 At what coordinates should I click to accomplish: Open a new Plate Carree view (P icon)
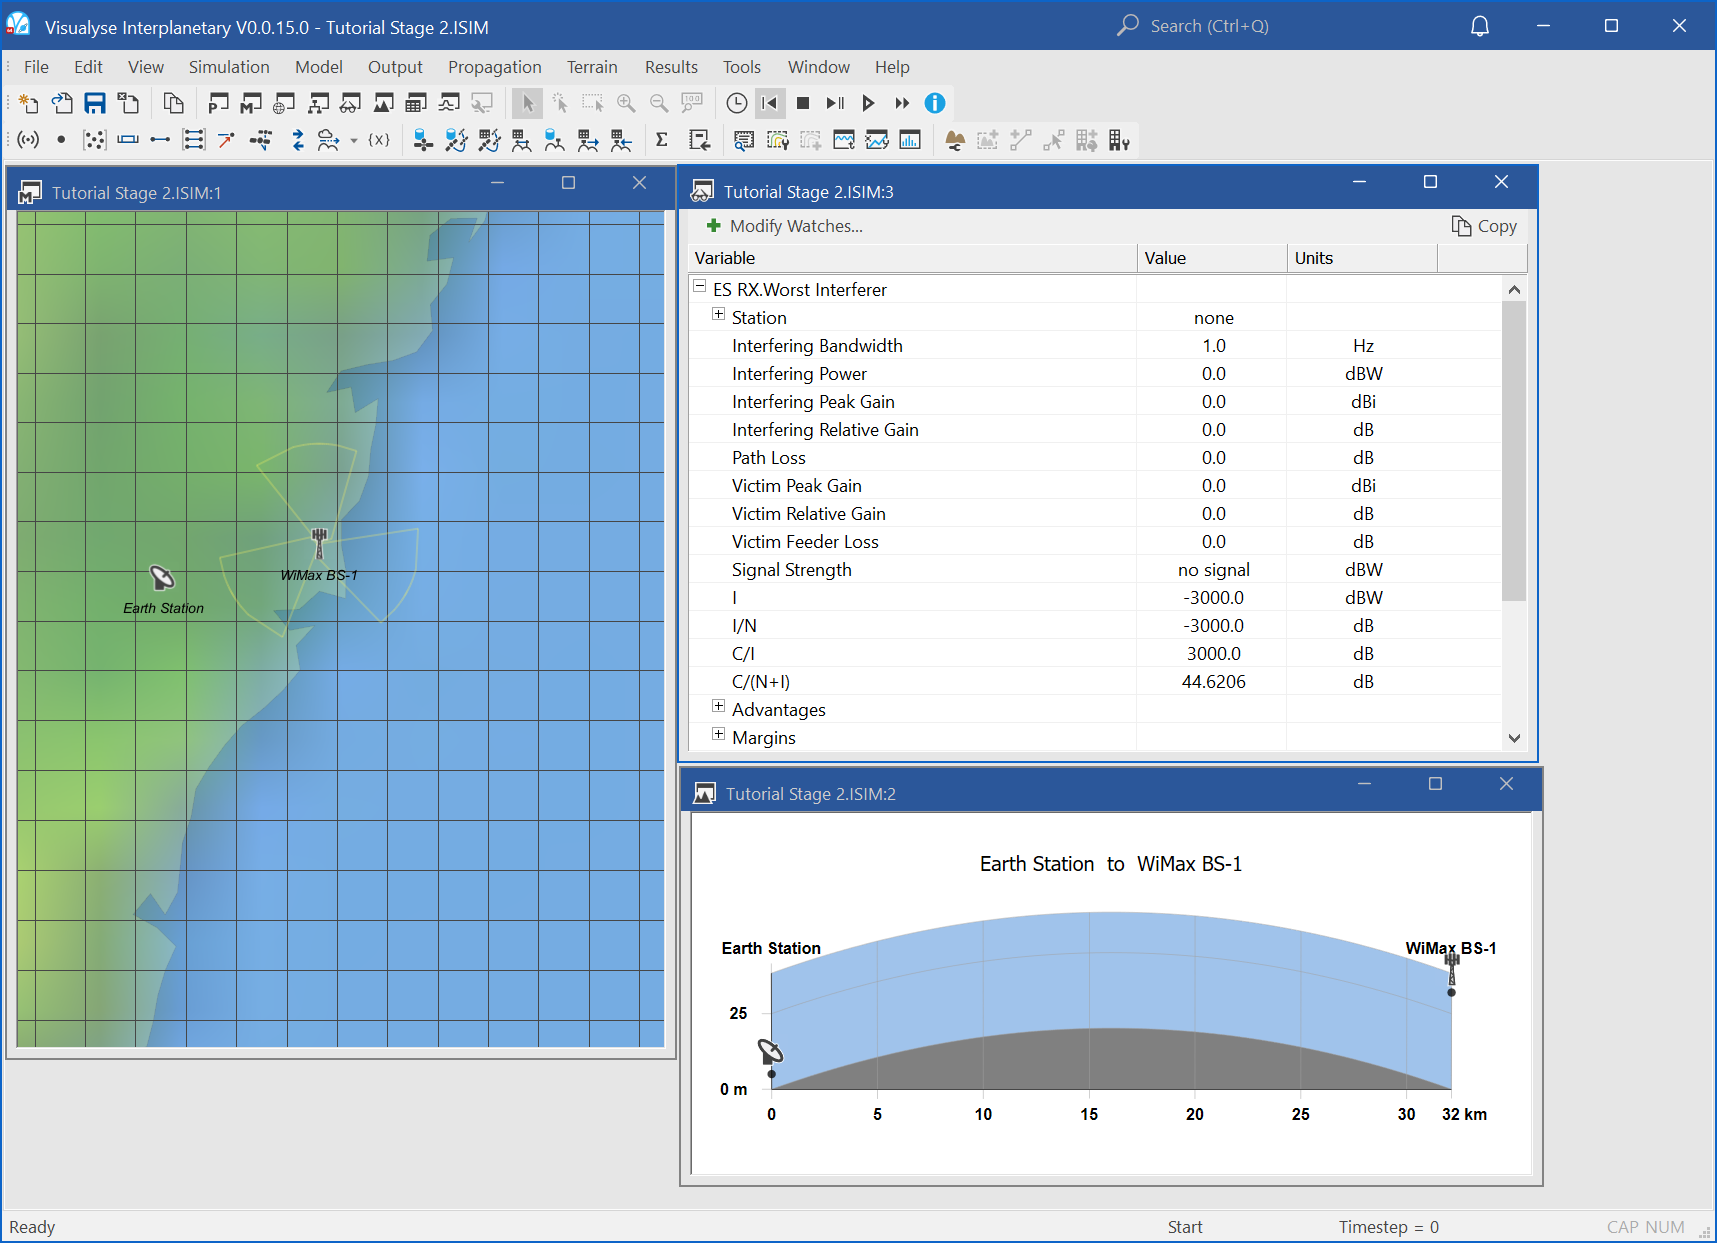pyautogui.click(x=218, y=103)
